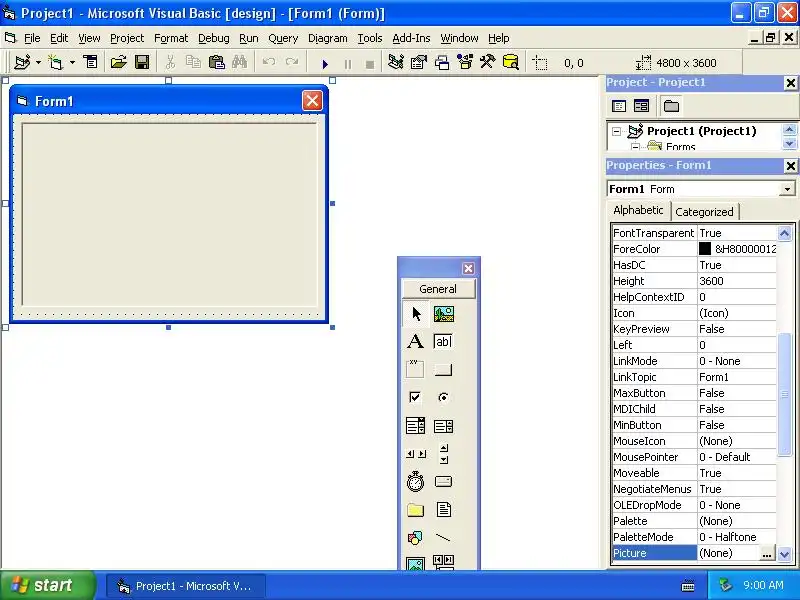Click View Object in the Project panel
Viewport: 800px width, 600px height.
641,106
